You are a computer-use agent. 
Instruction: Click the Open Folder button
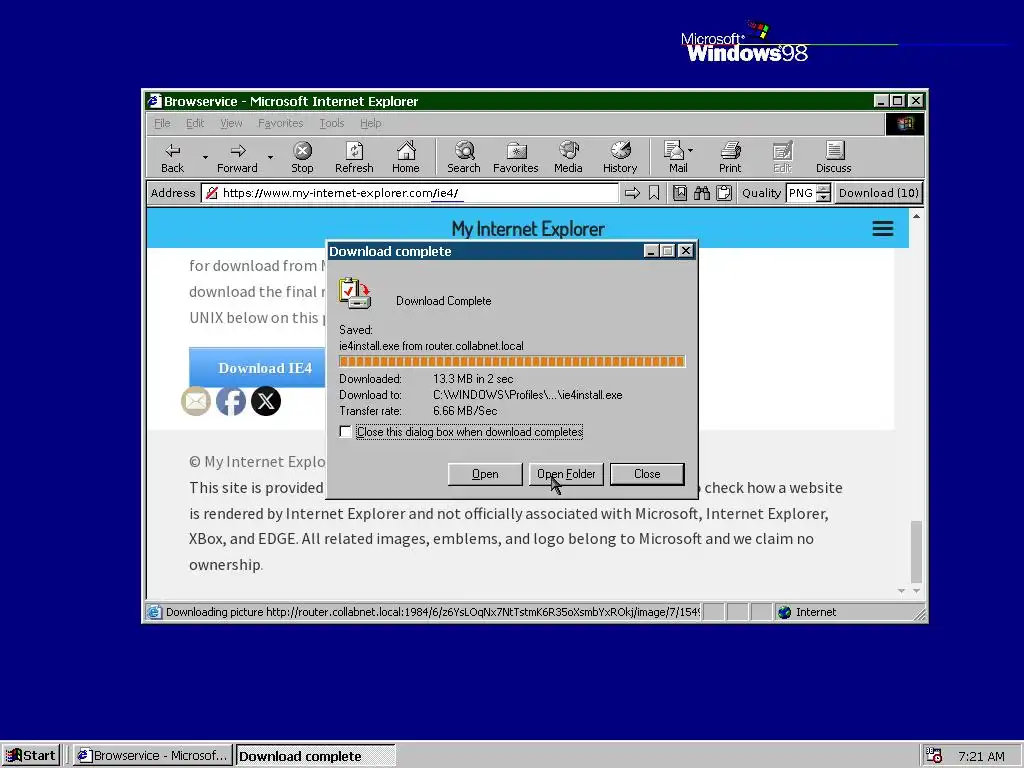click(566, 474)
